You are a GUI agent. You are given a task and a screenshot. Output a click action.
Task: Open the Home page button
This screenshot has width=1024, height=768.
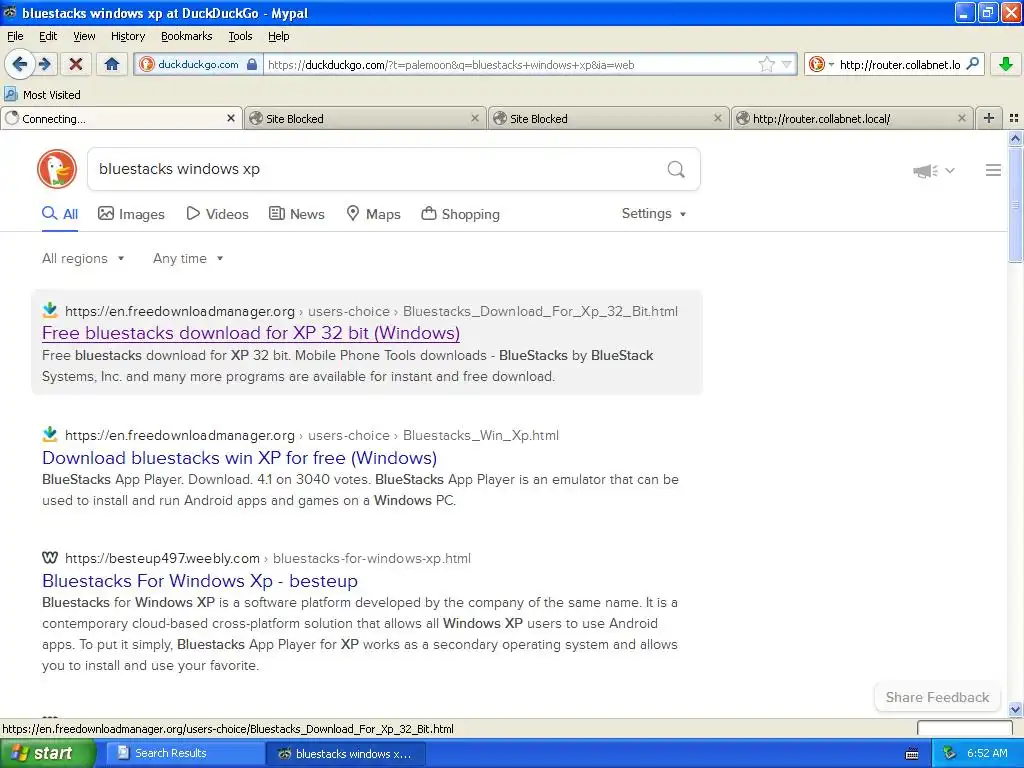point(112,64)
